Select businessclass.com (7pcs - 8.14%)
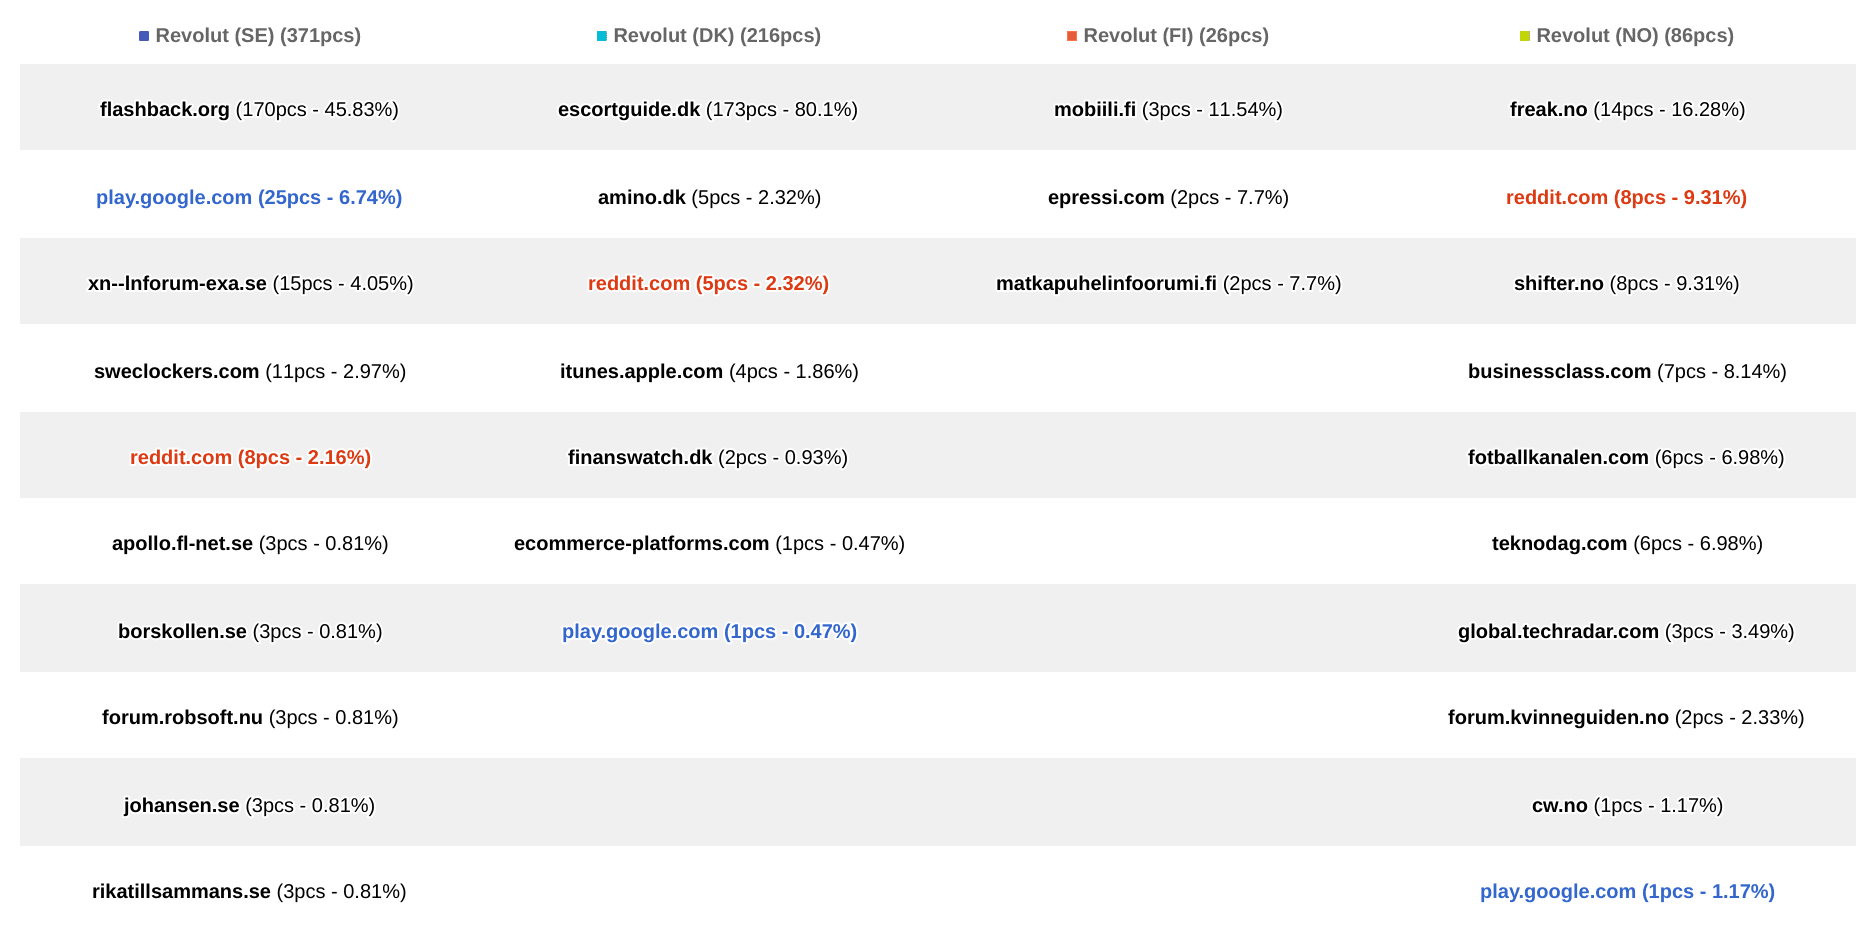Screen dimensions: 1876x952 pos(1627,372)
